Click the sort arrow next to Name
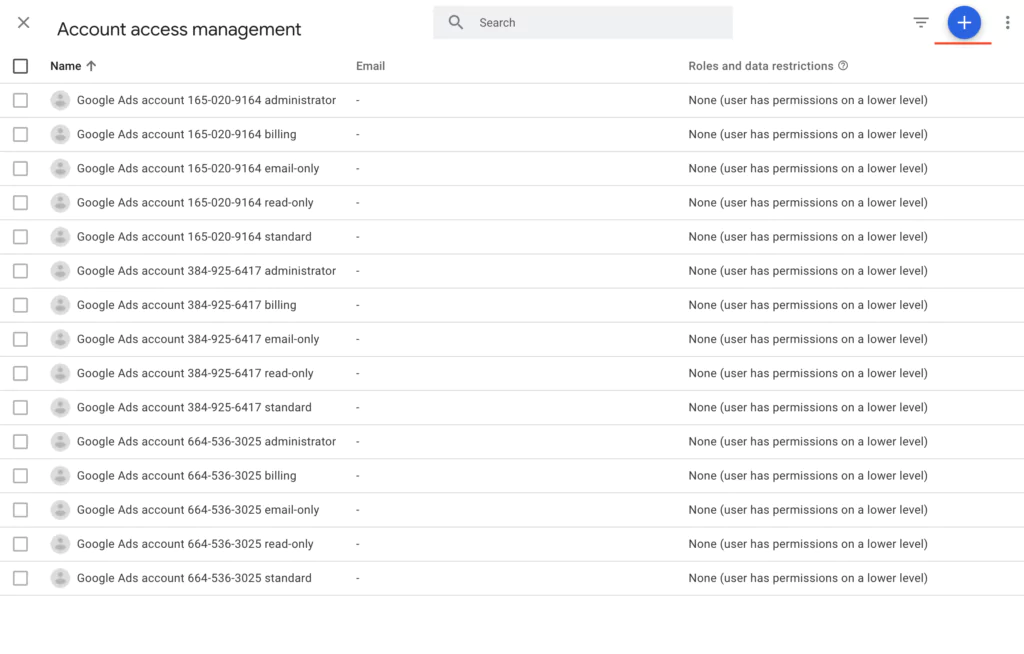1024x654 pixels. coord(92,66)
